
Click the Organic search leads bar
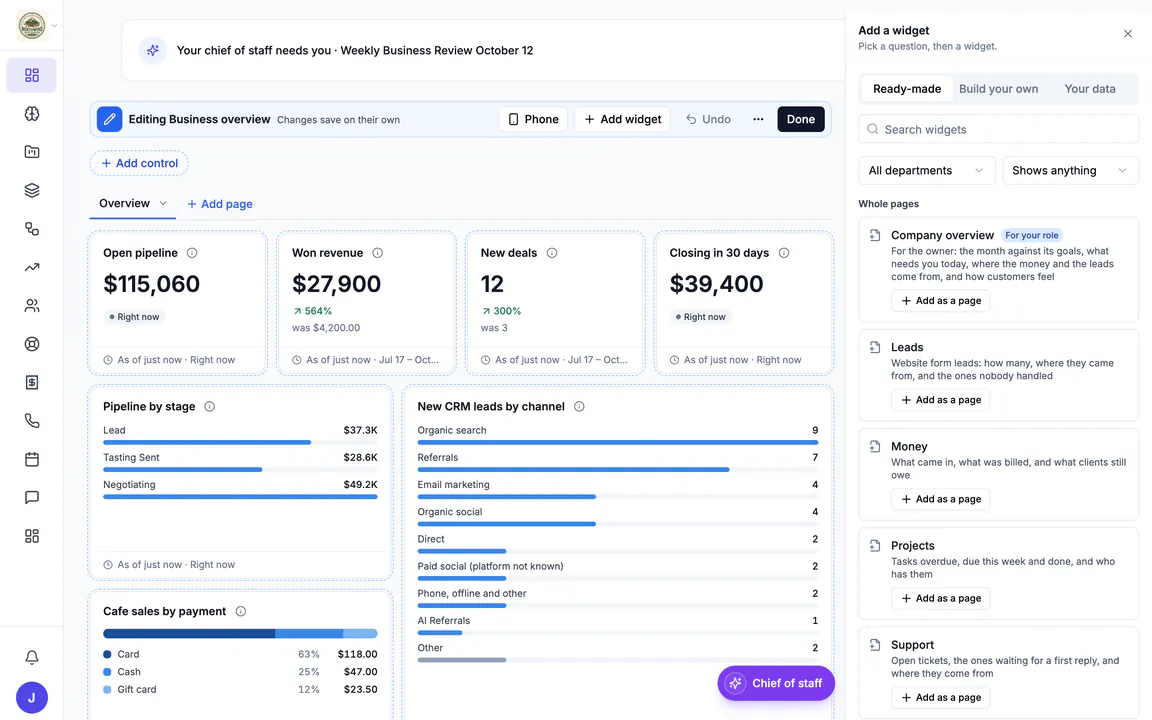click(x=617, y=442)
